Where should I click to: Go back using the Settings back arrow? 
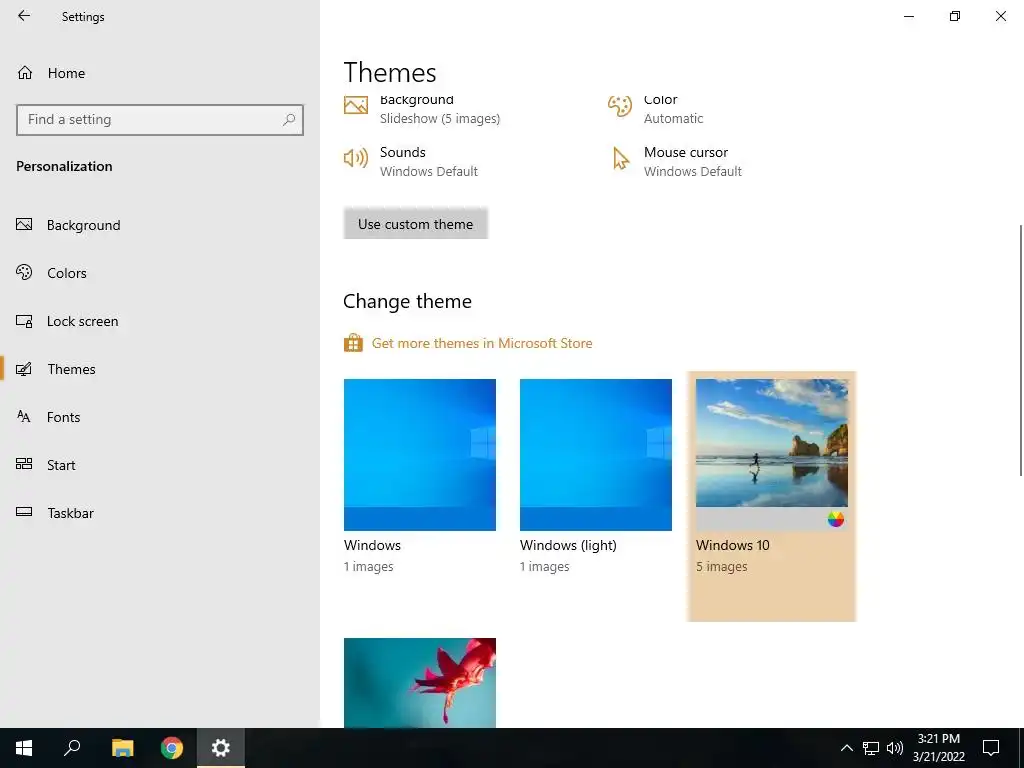click(x=24, y=16)
